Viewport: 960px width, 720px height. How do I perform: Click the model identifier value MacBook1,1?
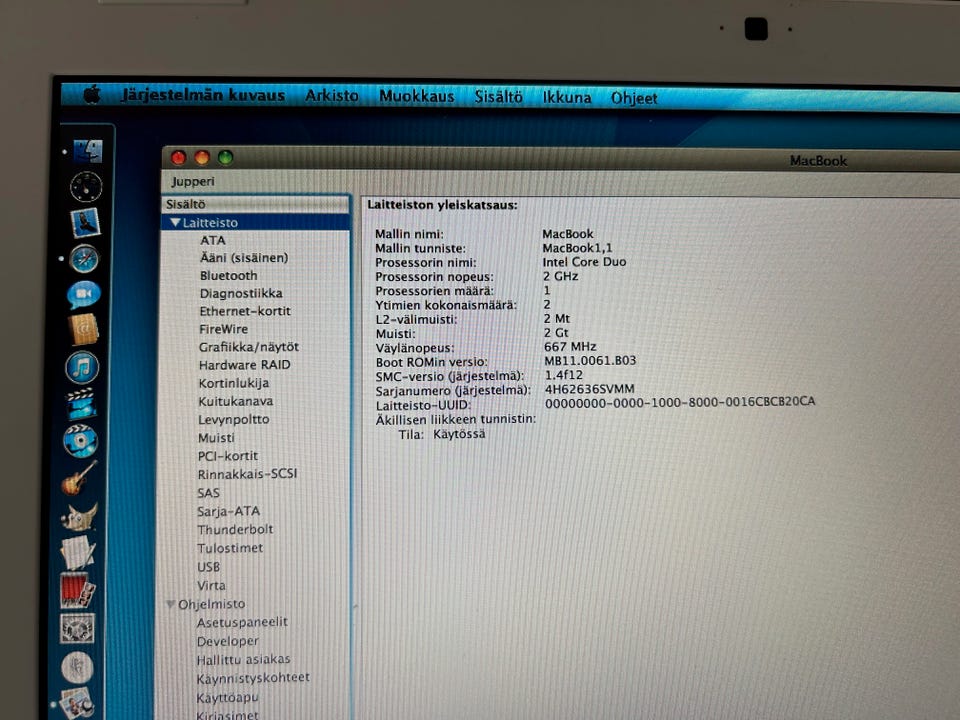pos(577,248)
